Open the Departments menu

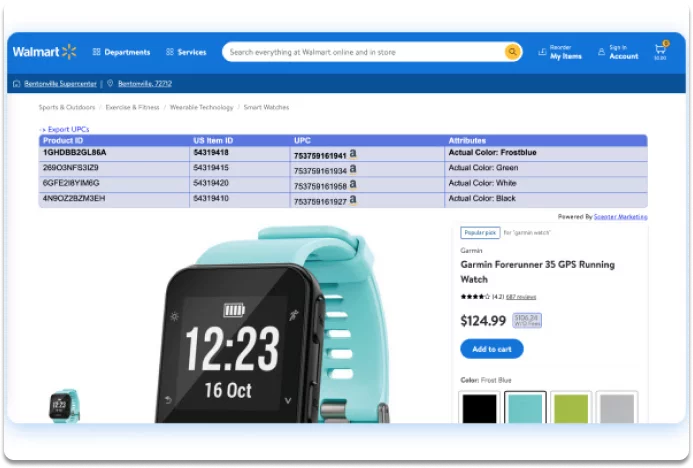tap(122, 52)
